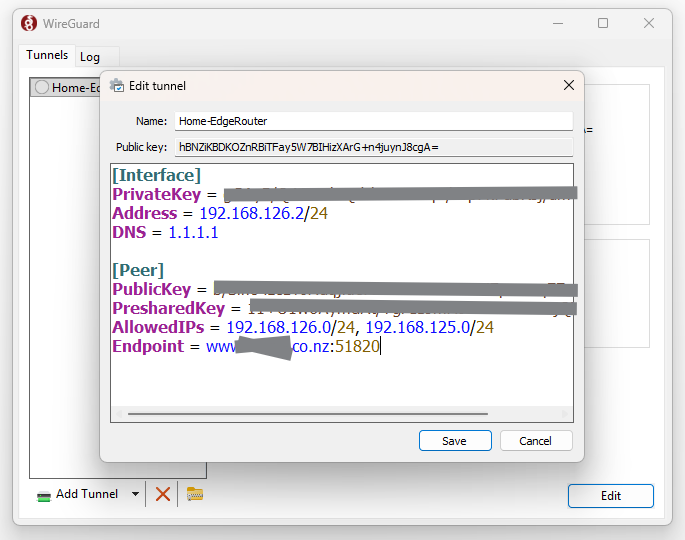Maximize the WireGuard window
Image resolution: width=685 pixels, height=540 pixels.
pos(603,23)
